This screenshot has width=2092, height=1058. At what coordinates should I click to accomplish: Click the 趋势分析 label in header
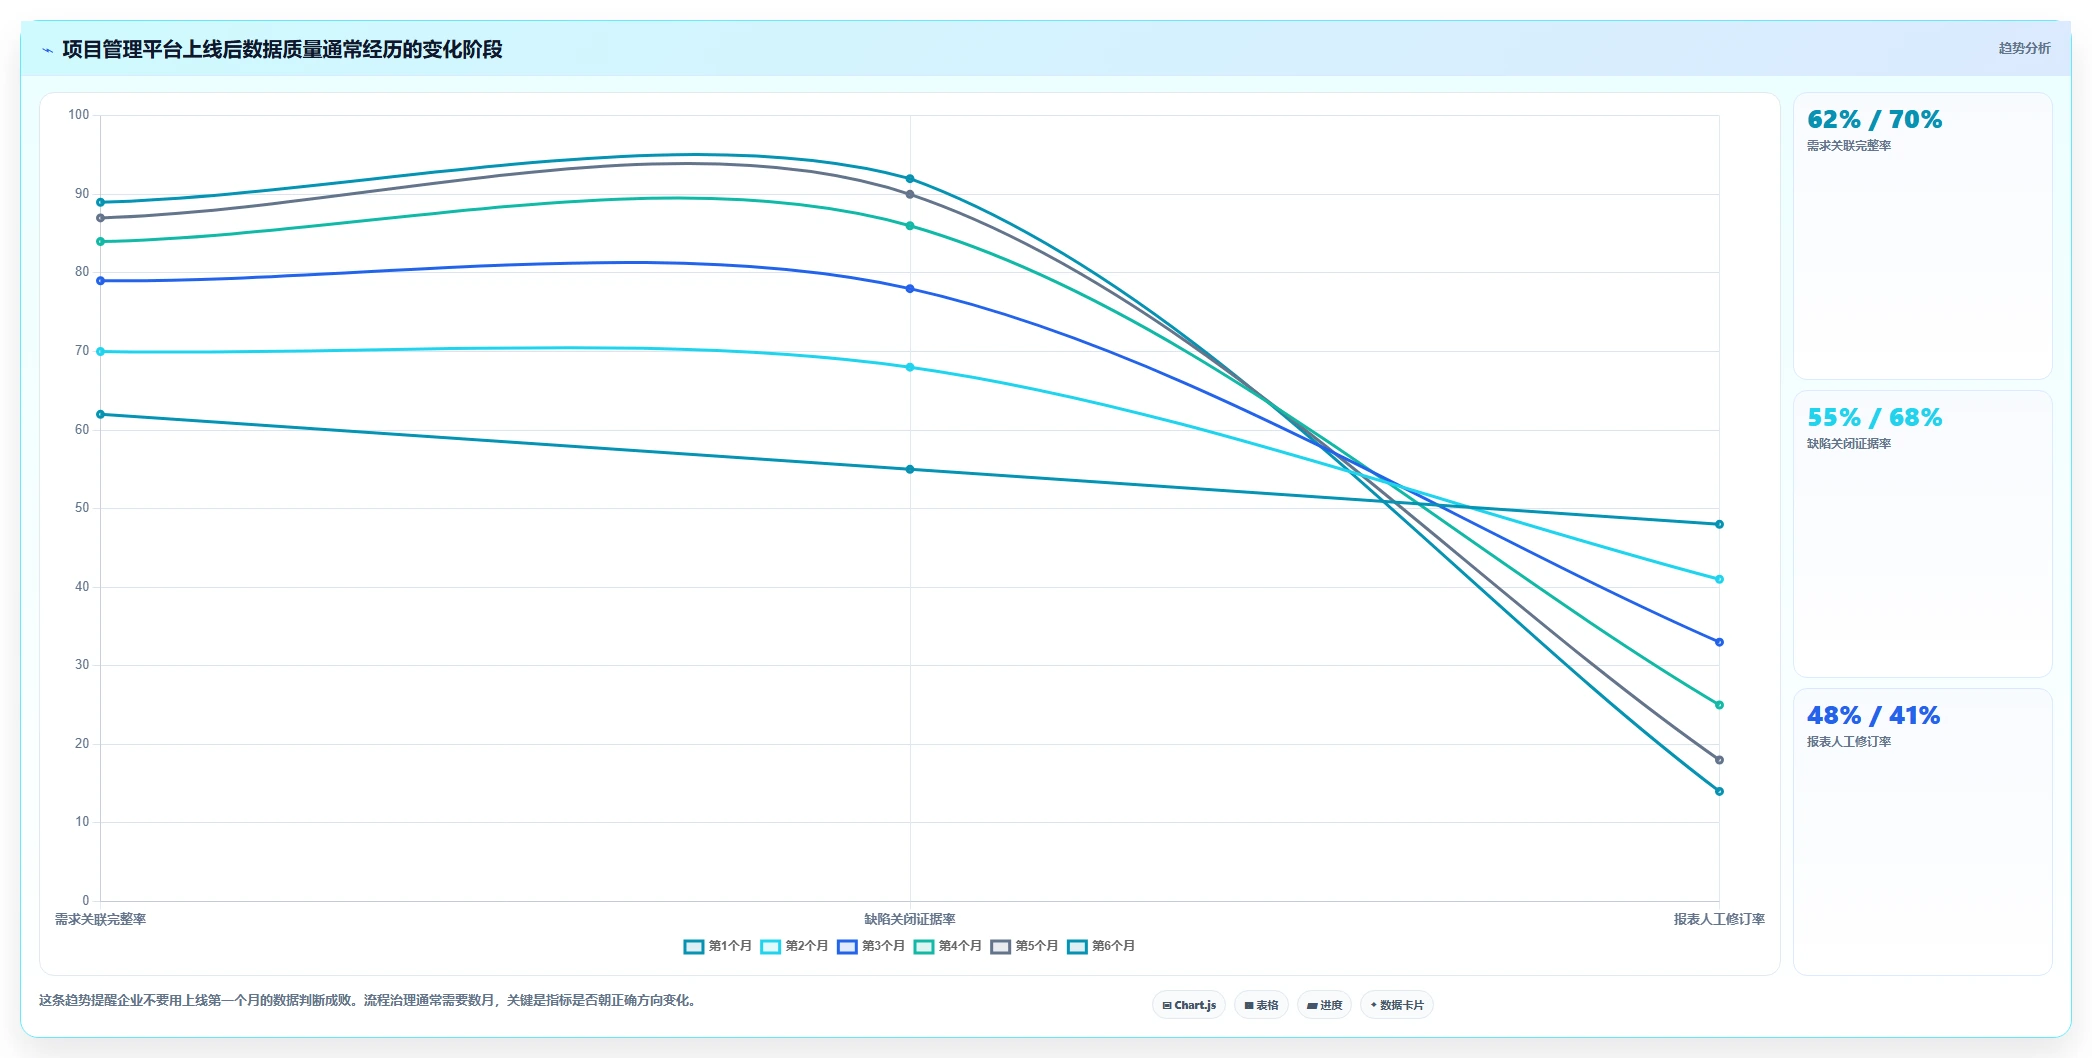click(2024, 48)
